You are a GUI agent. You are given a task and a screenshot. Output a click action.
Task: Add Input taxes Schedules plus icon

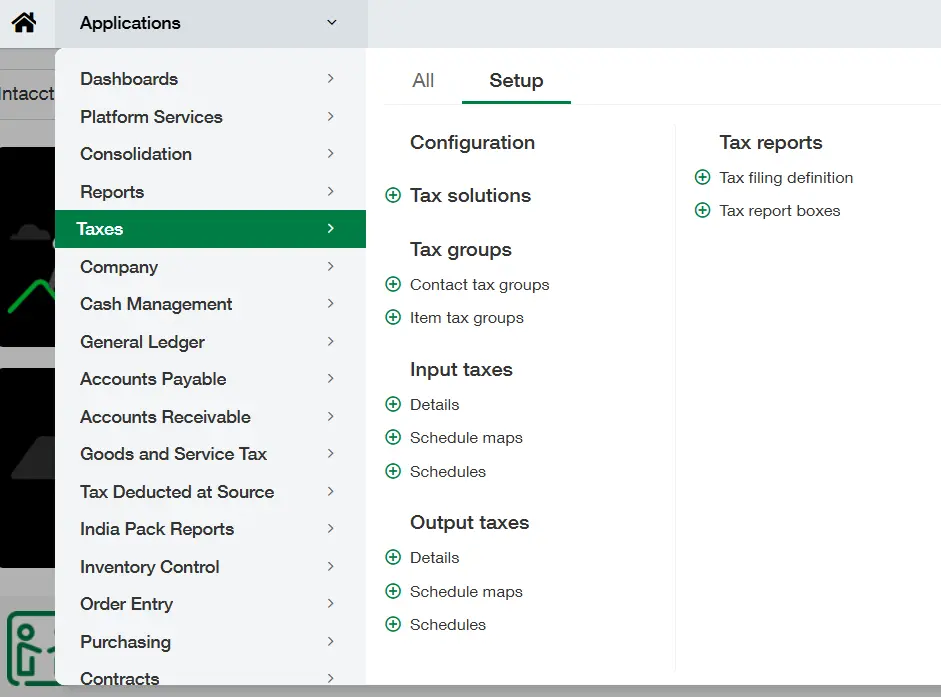393,471
